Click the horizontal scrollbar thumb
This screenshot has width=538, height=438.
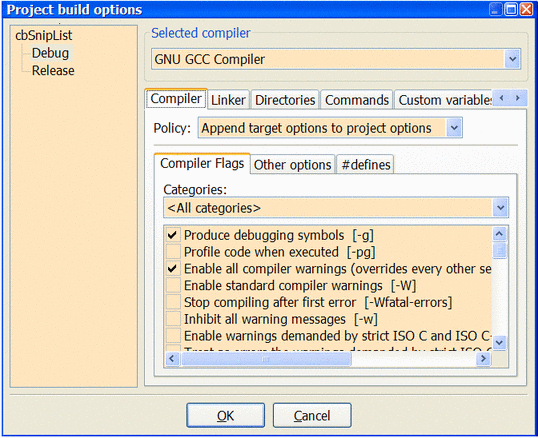coord(266,359)
